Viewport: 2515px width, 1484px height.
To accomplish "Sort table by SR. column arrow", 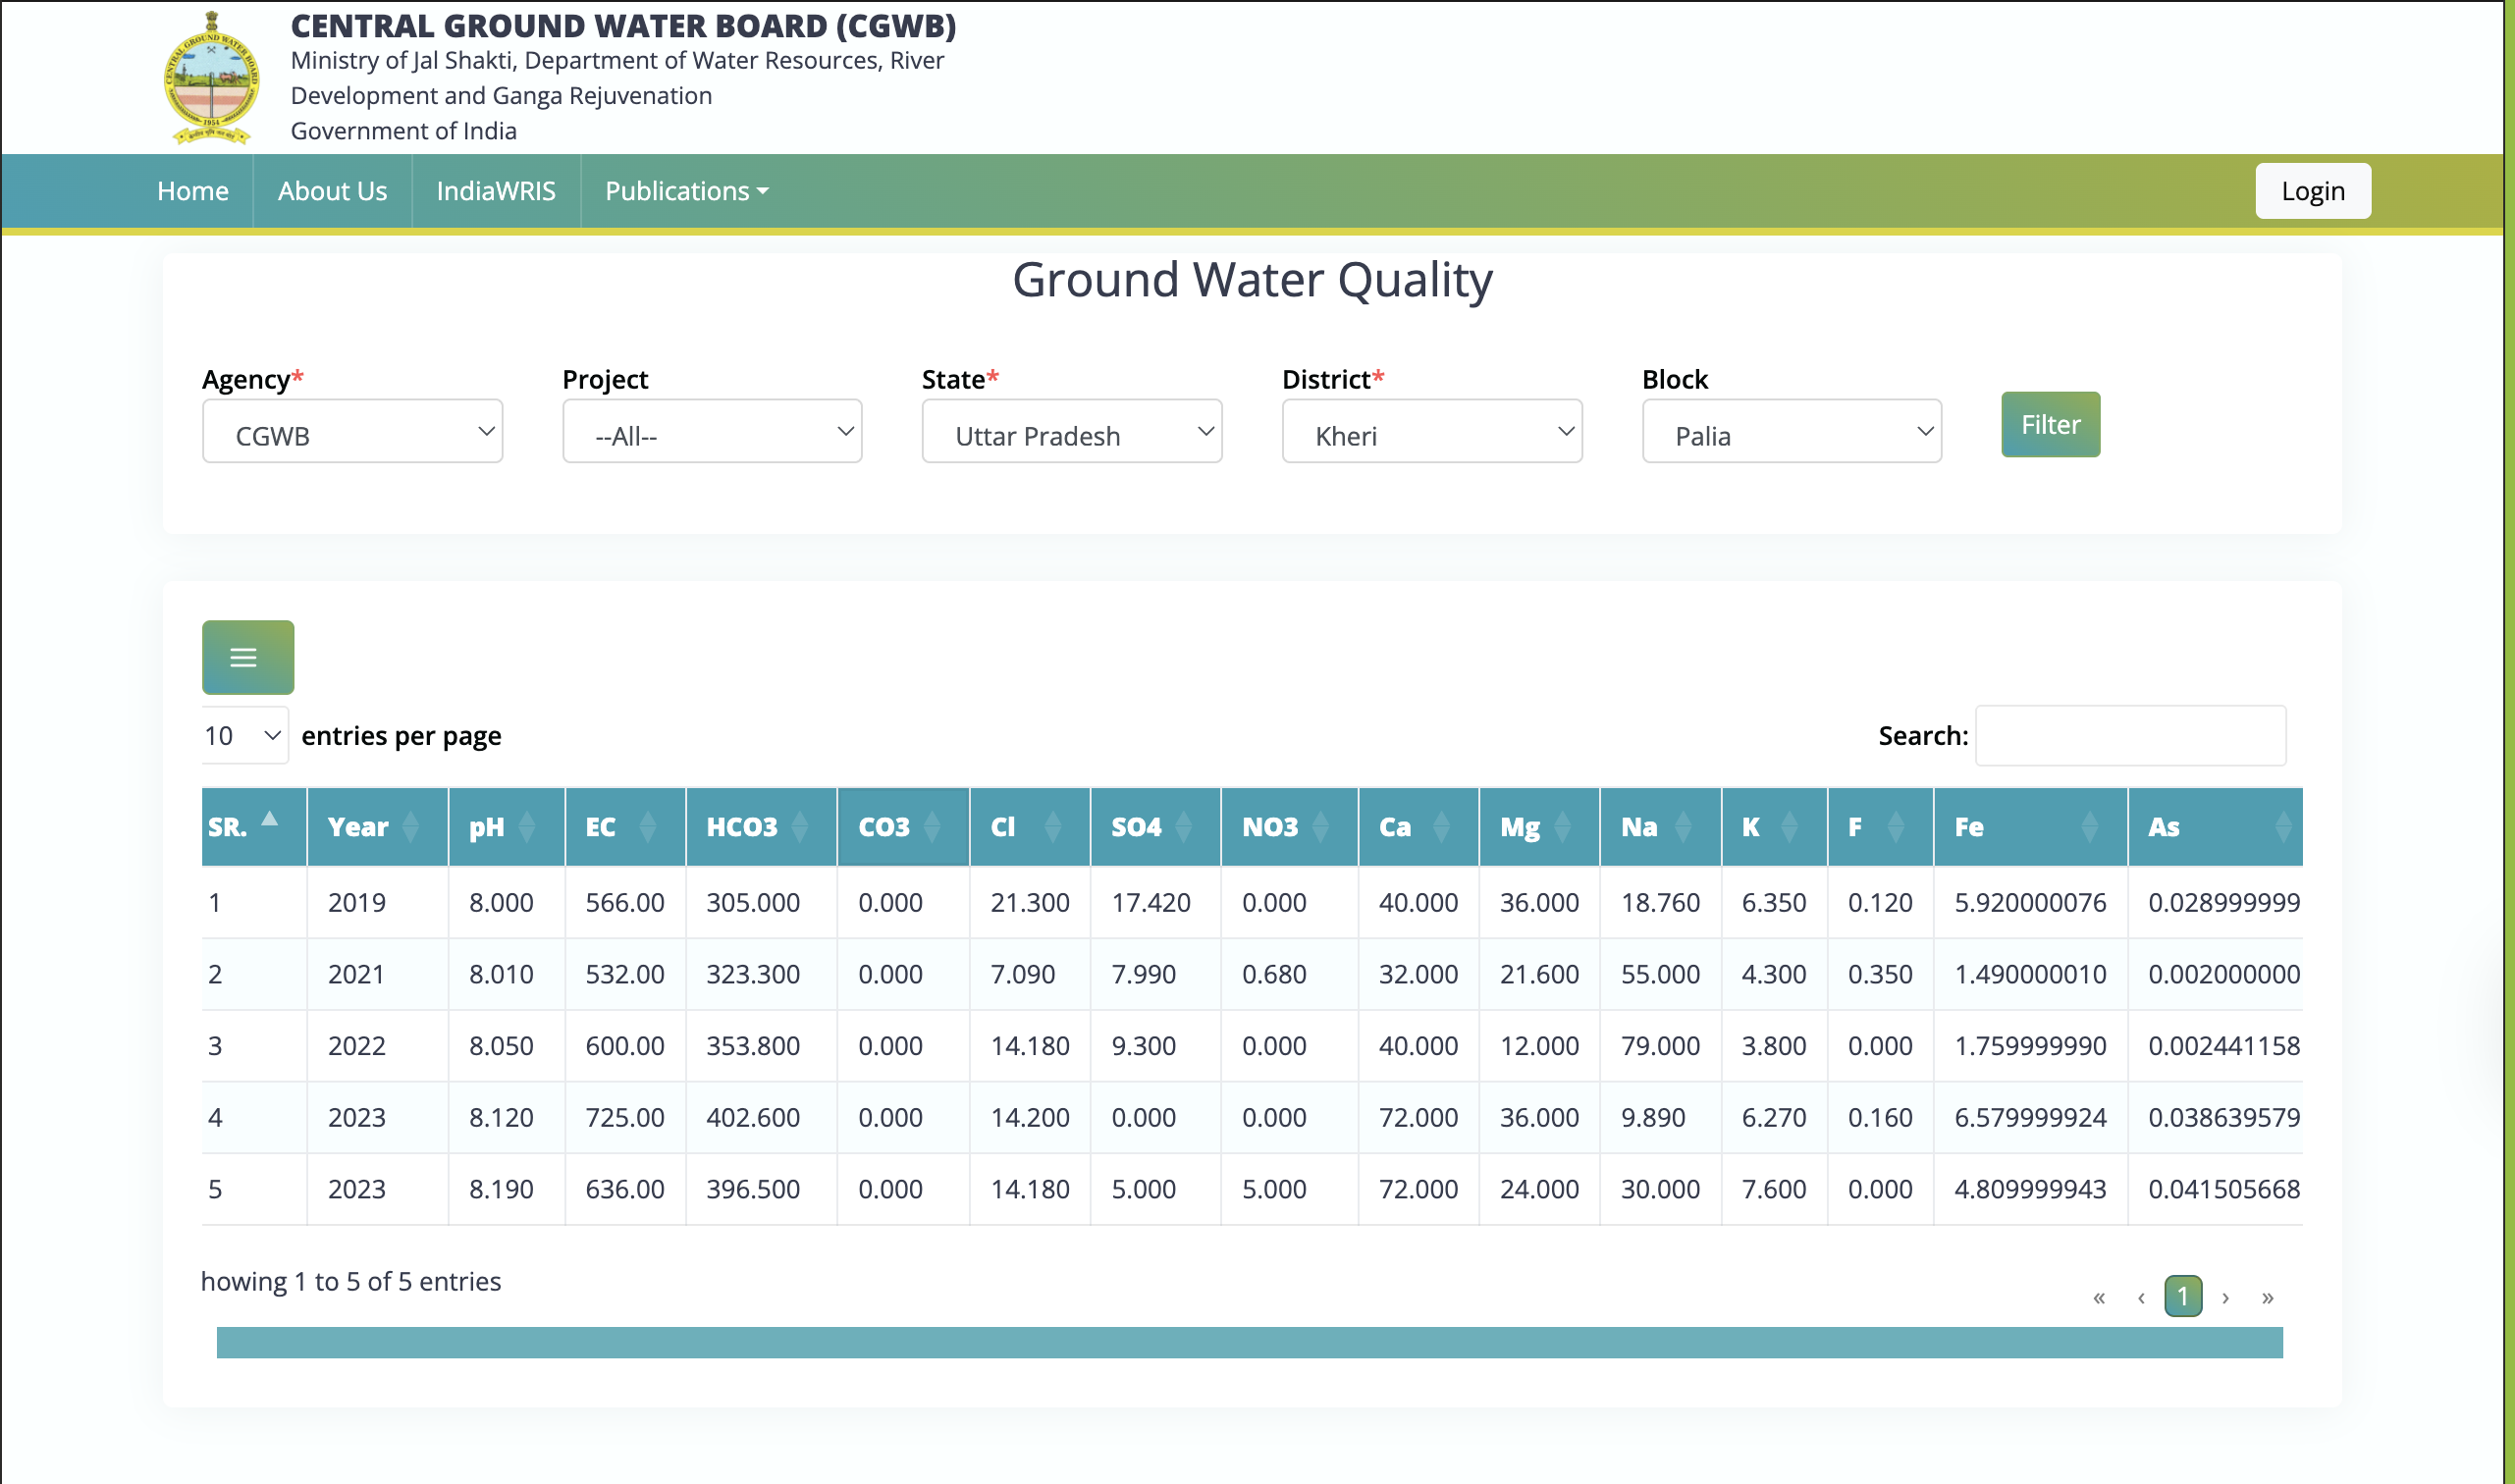I will pyautogui.click(x=269, y=820).
